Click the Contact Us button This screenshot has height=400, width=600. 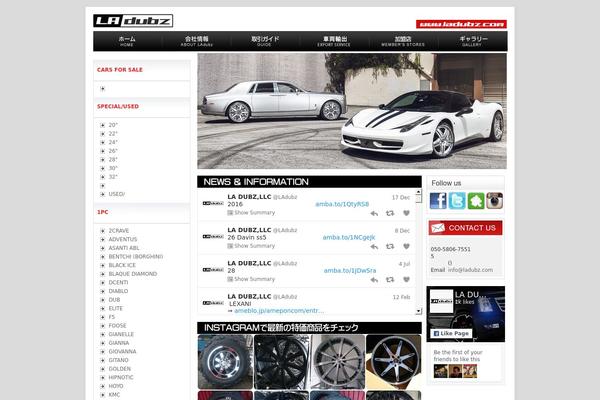tap(465, 228)
